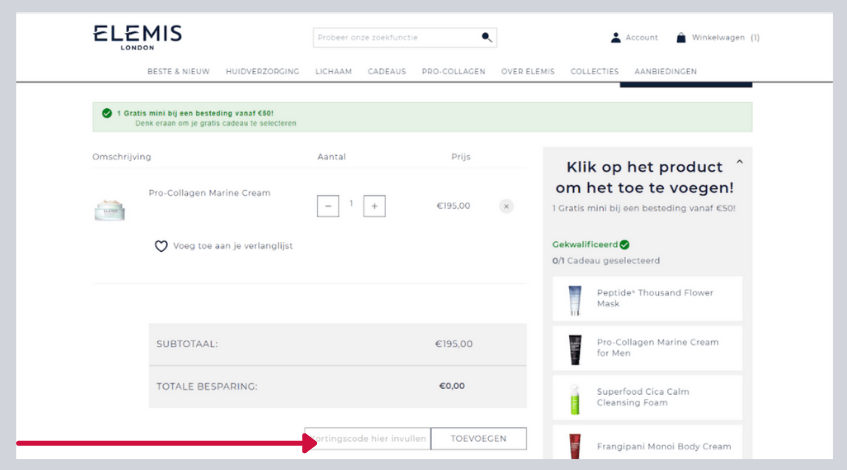Open the Aanbiedingen menu

tap(666, 71)
